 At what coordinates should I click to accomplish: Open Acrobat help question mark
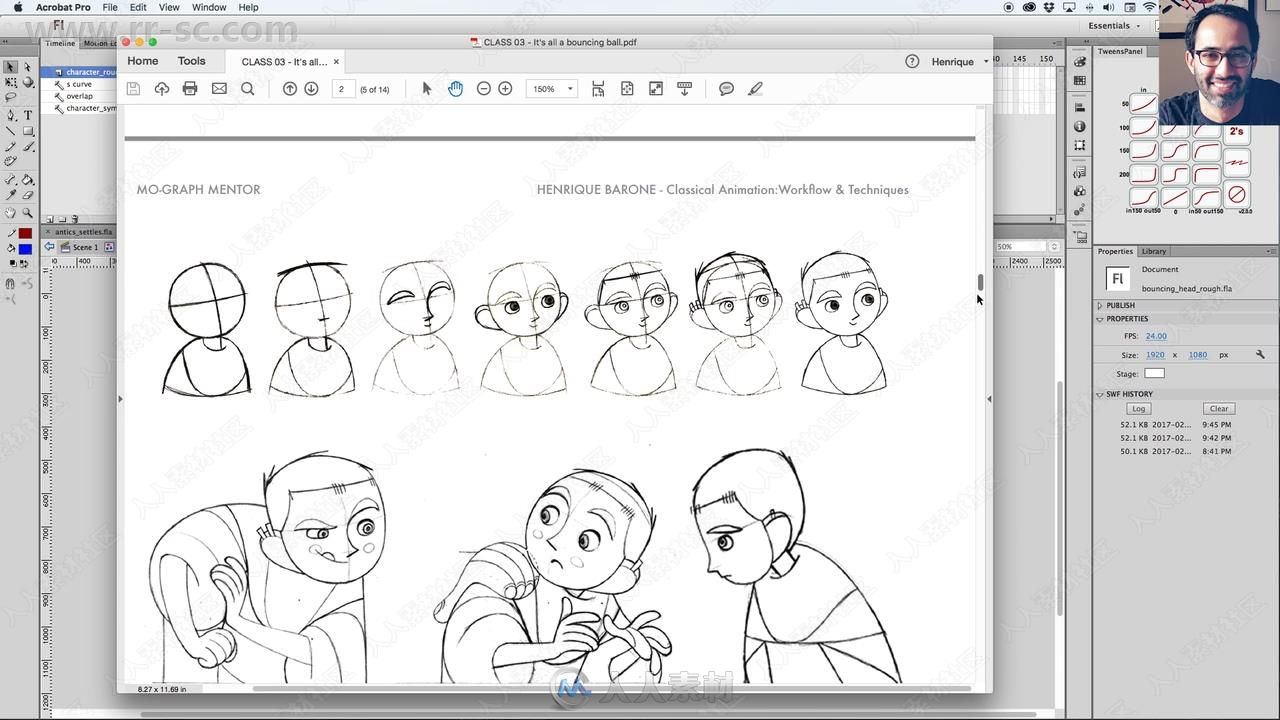pyautogui.click(x=912, y=61)
